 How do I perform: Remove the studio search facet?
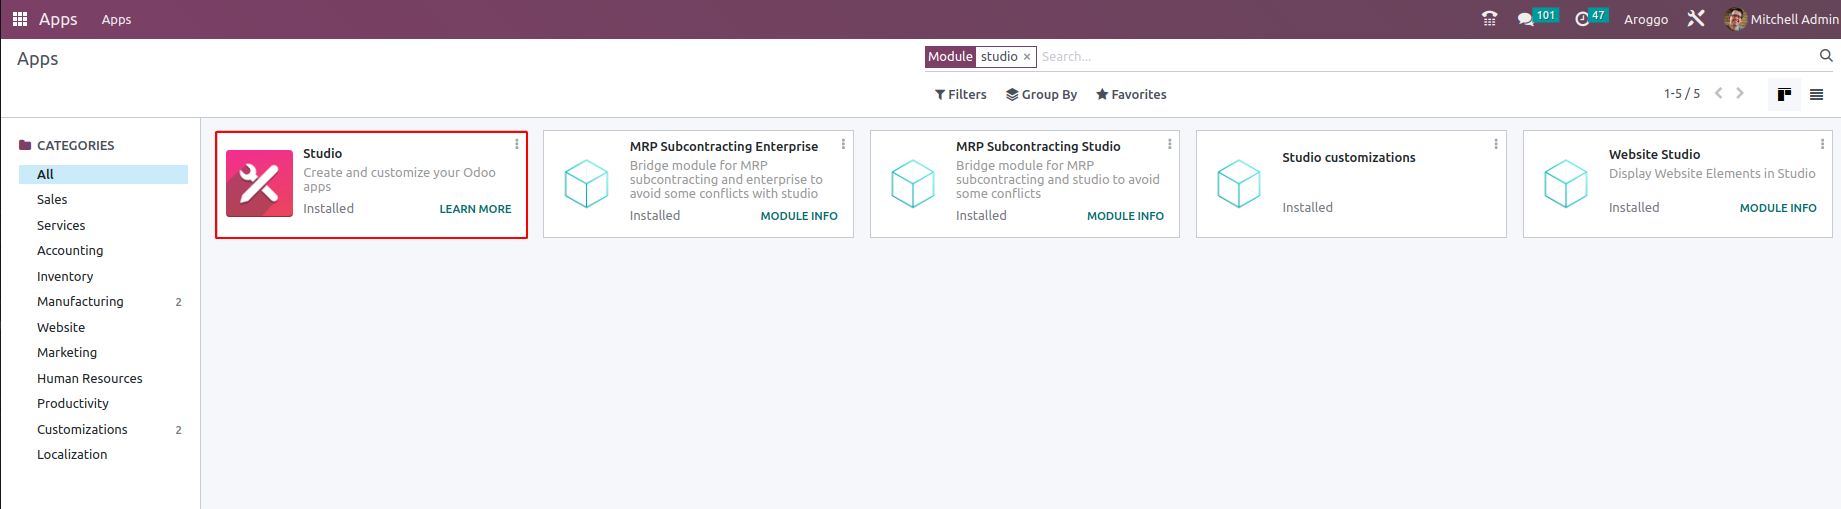click(1026, 57)
